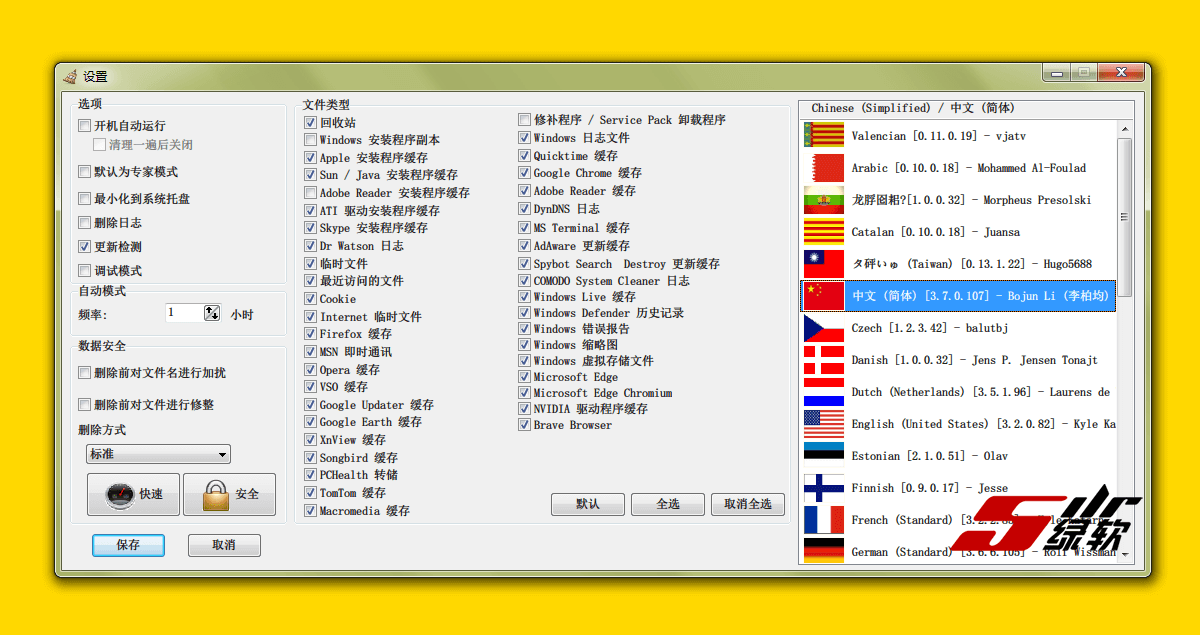The width and height of the screenshot is (1200, 635).
Task: Click the frequency hours spinner arrows
Action: coord(212,314)
